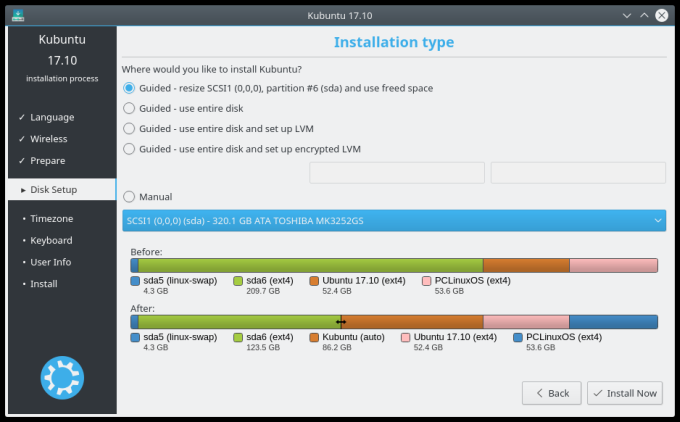Screen dimensions: 680x422
Task: Click PCLinuxOS pink legend swatch under Before
Action: pos(427,281)
